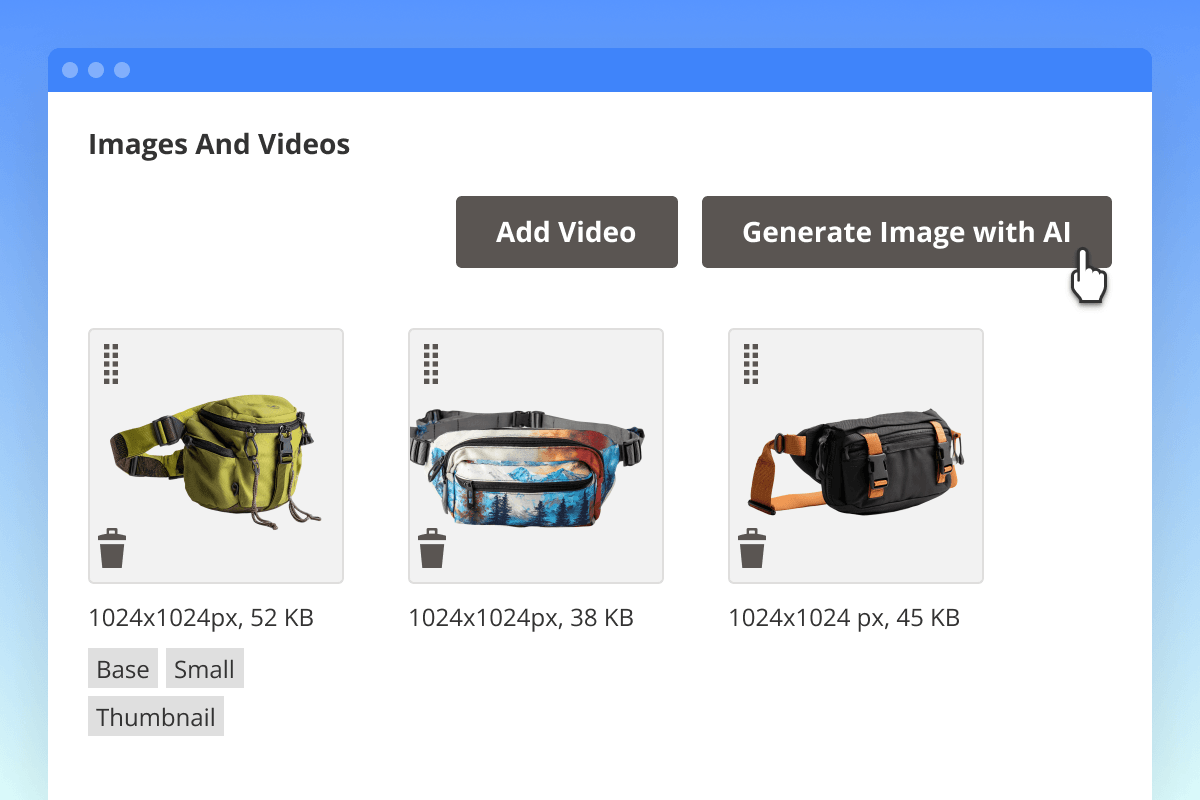
Task: Remove the black and orange bag image
Action: point(752,549)
